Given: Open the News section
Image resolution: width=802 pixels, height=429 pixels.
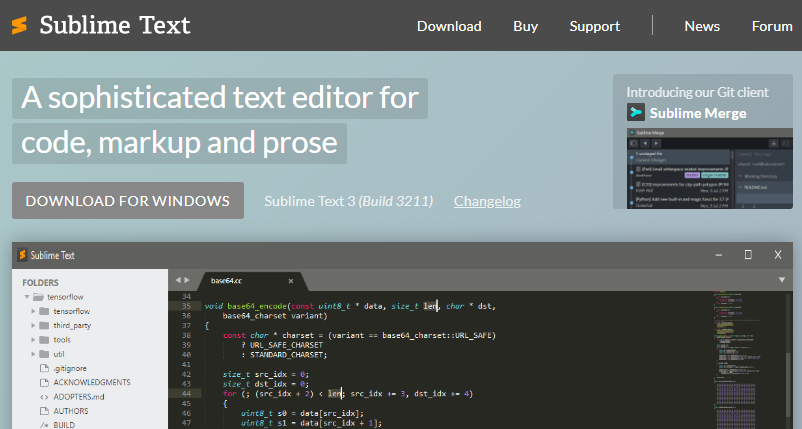Looking at the screenshot, I should (x=702, y=26).
